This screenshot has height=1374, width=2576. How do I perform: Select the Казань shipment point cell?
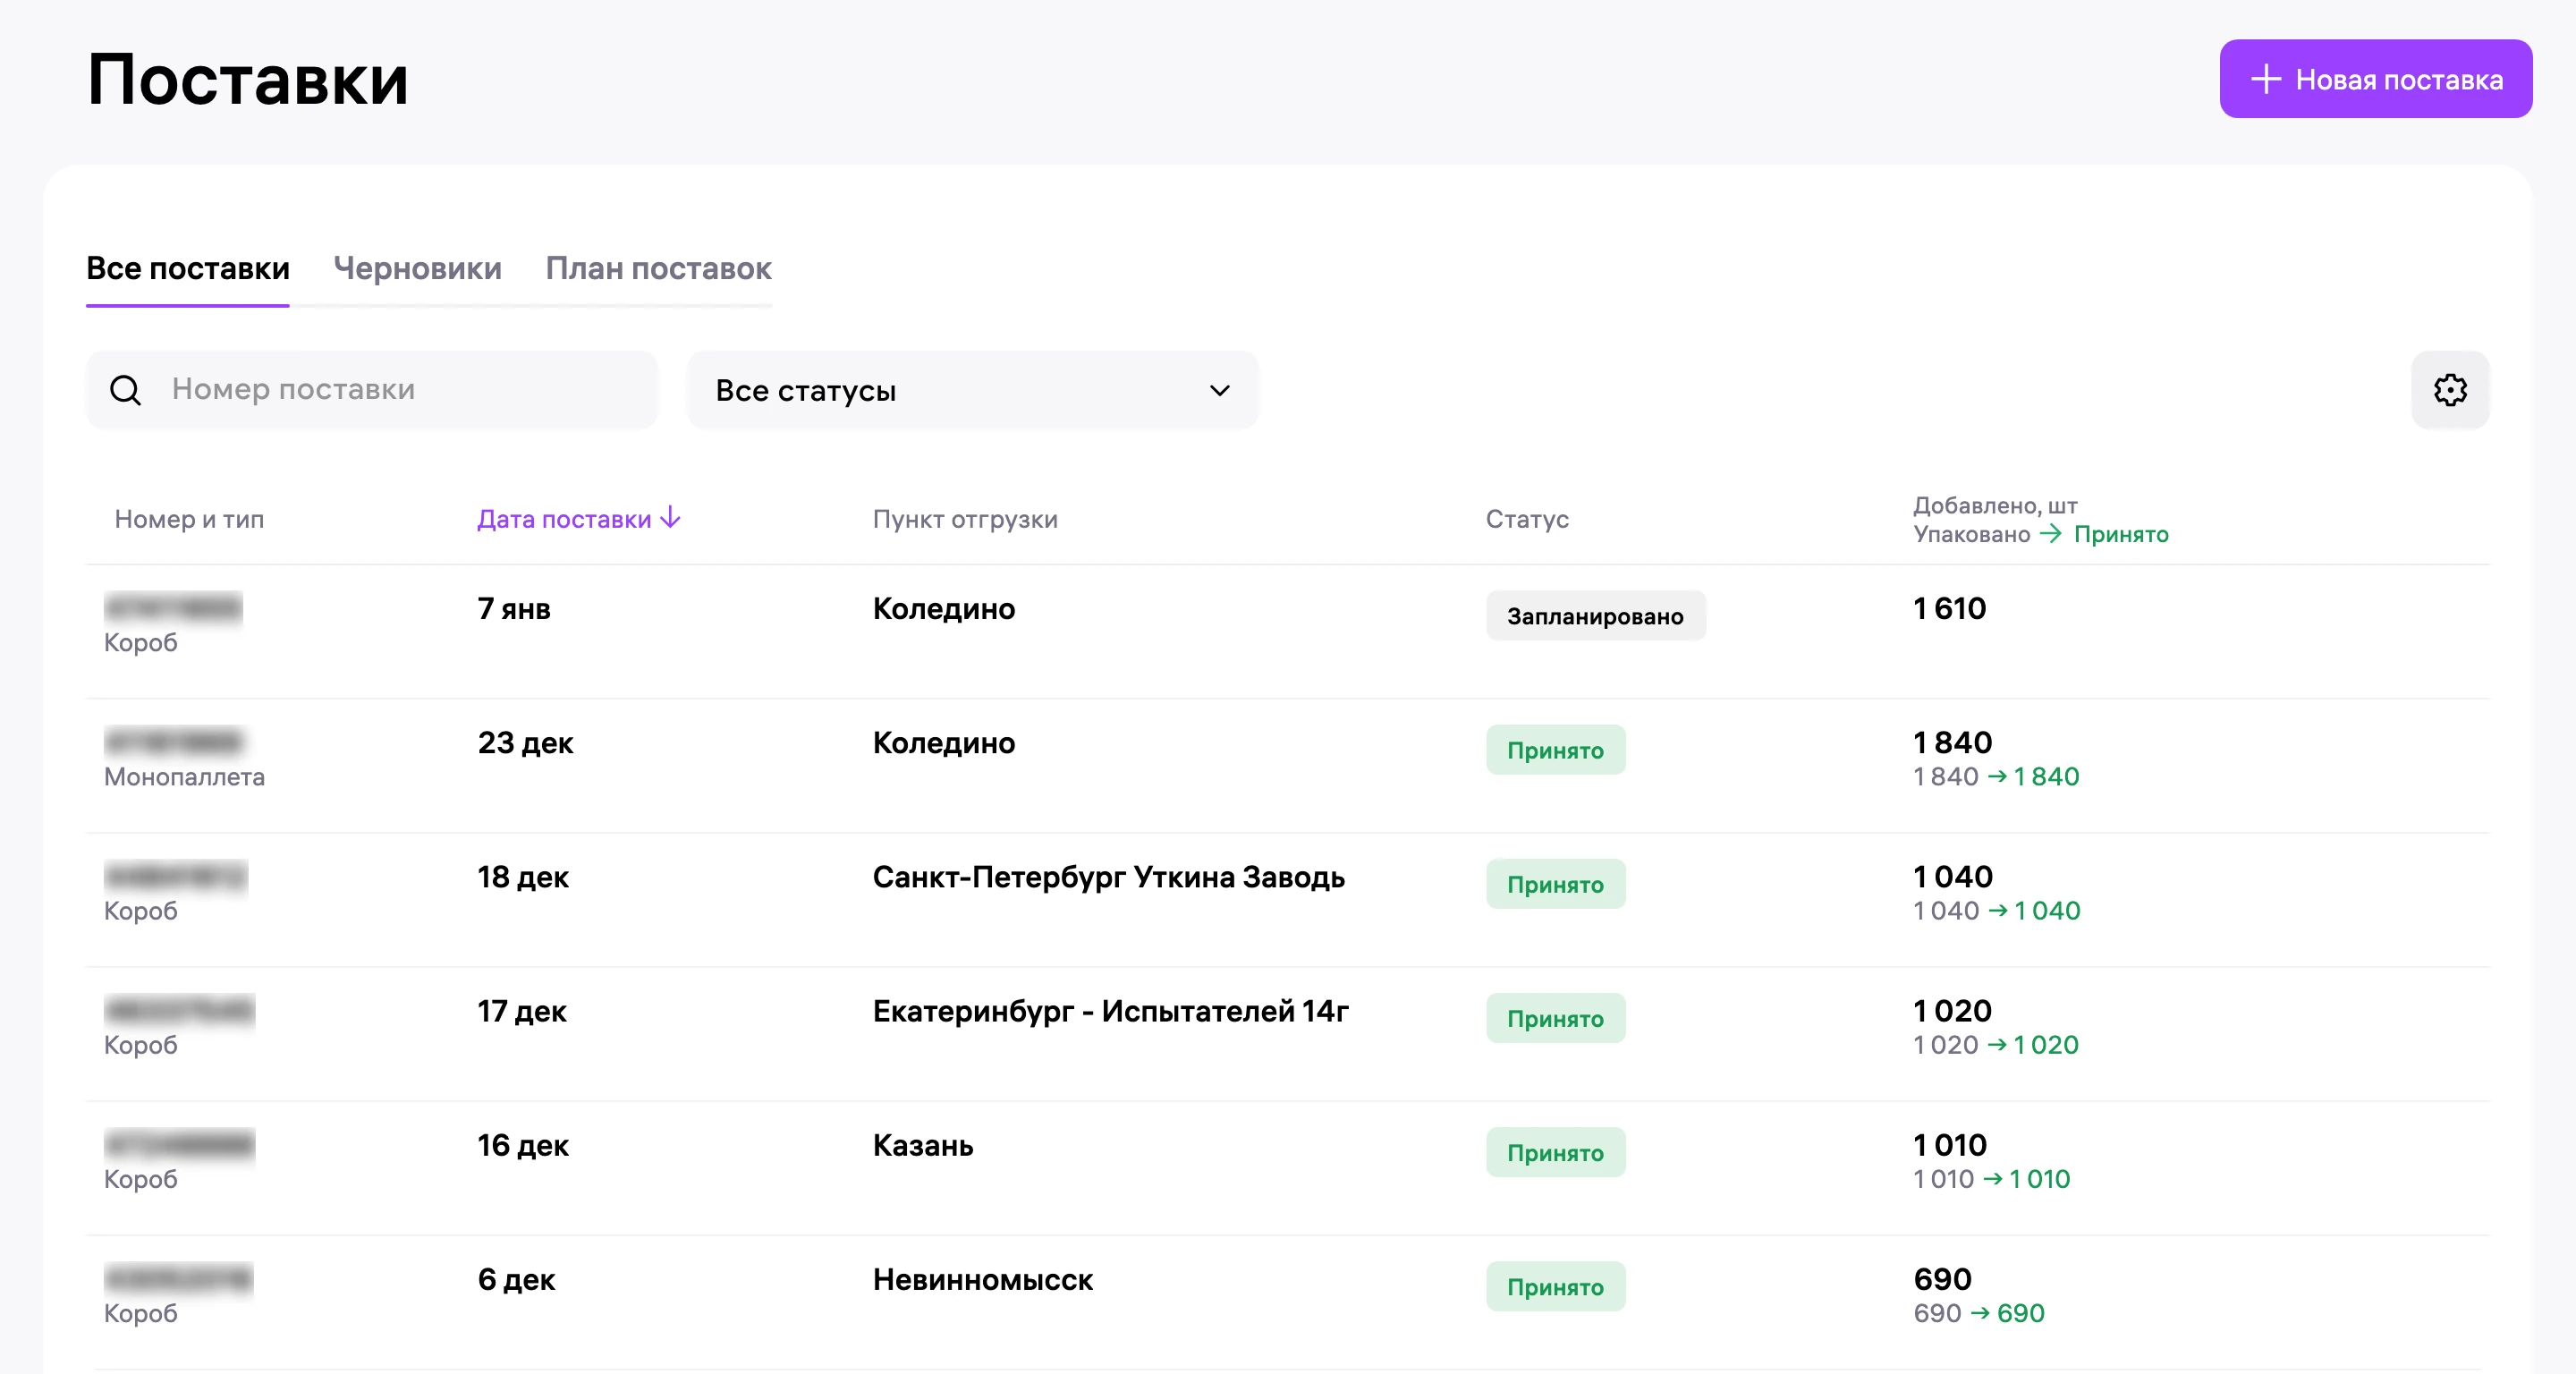(922, 1144)
